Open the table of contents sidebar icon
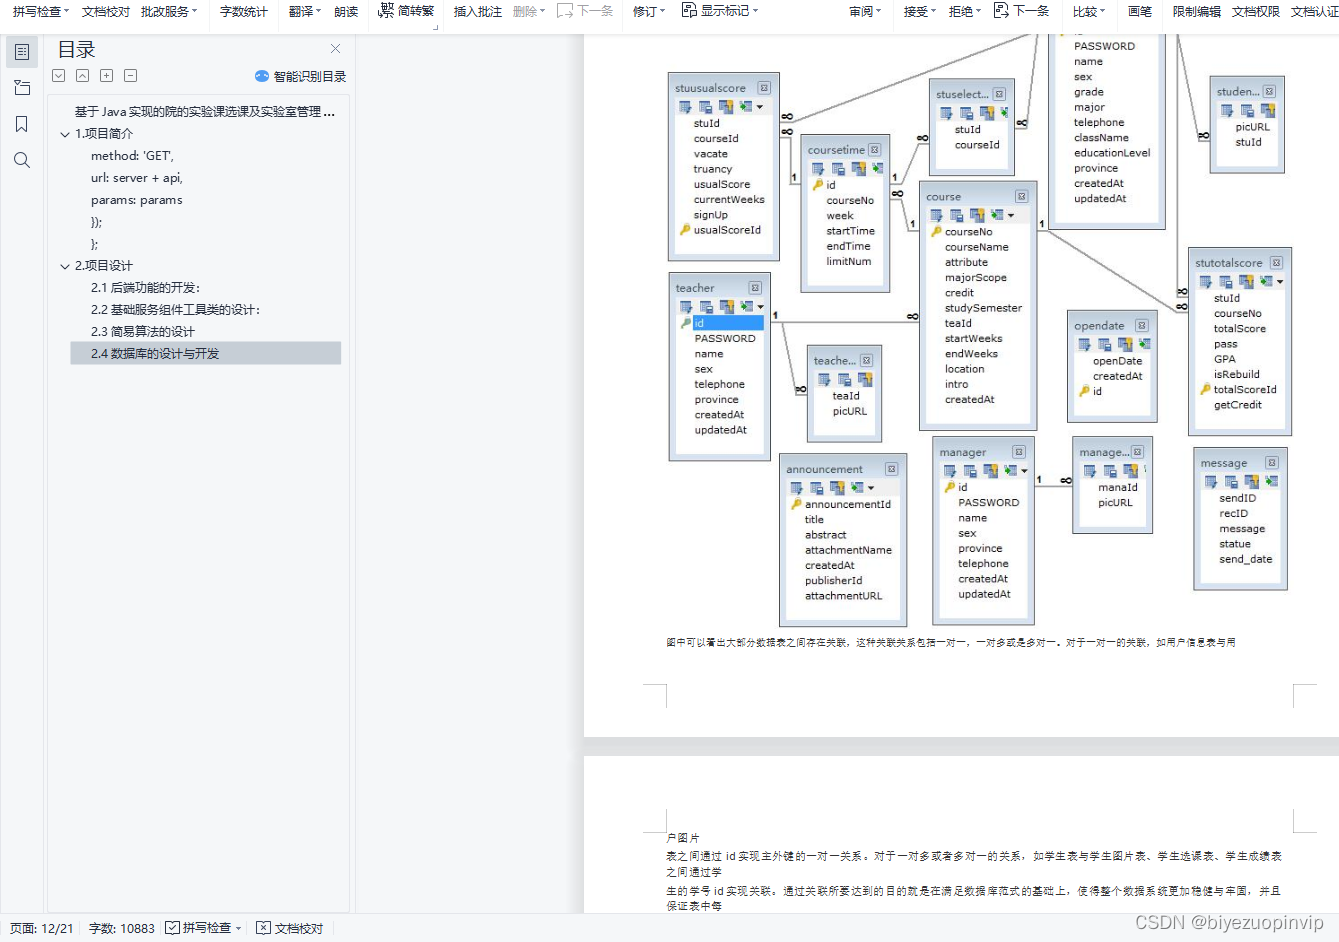 click(x=22, y=52)
